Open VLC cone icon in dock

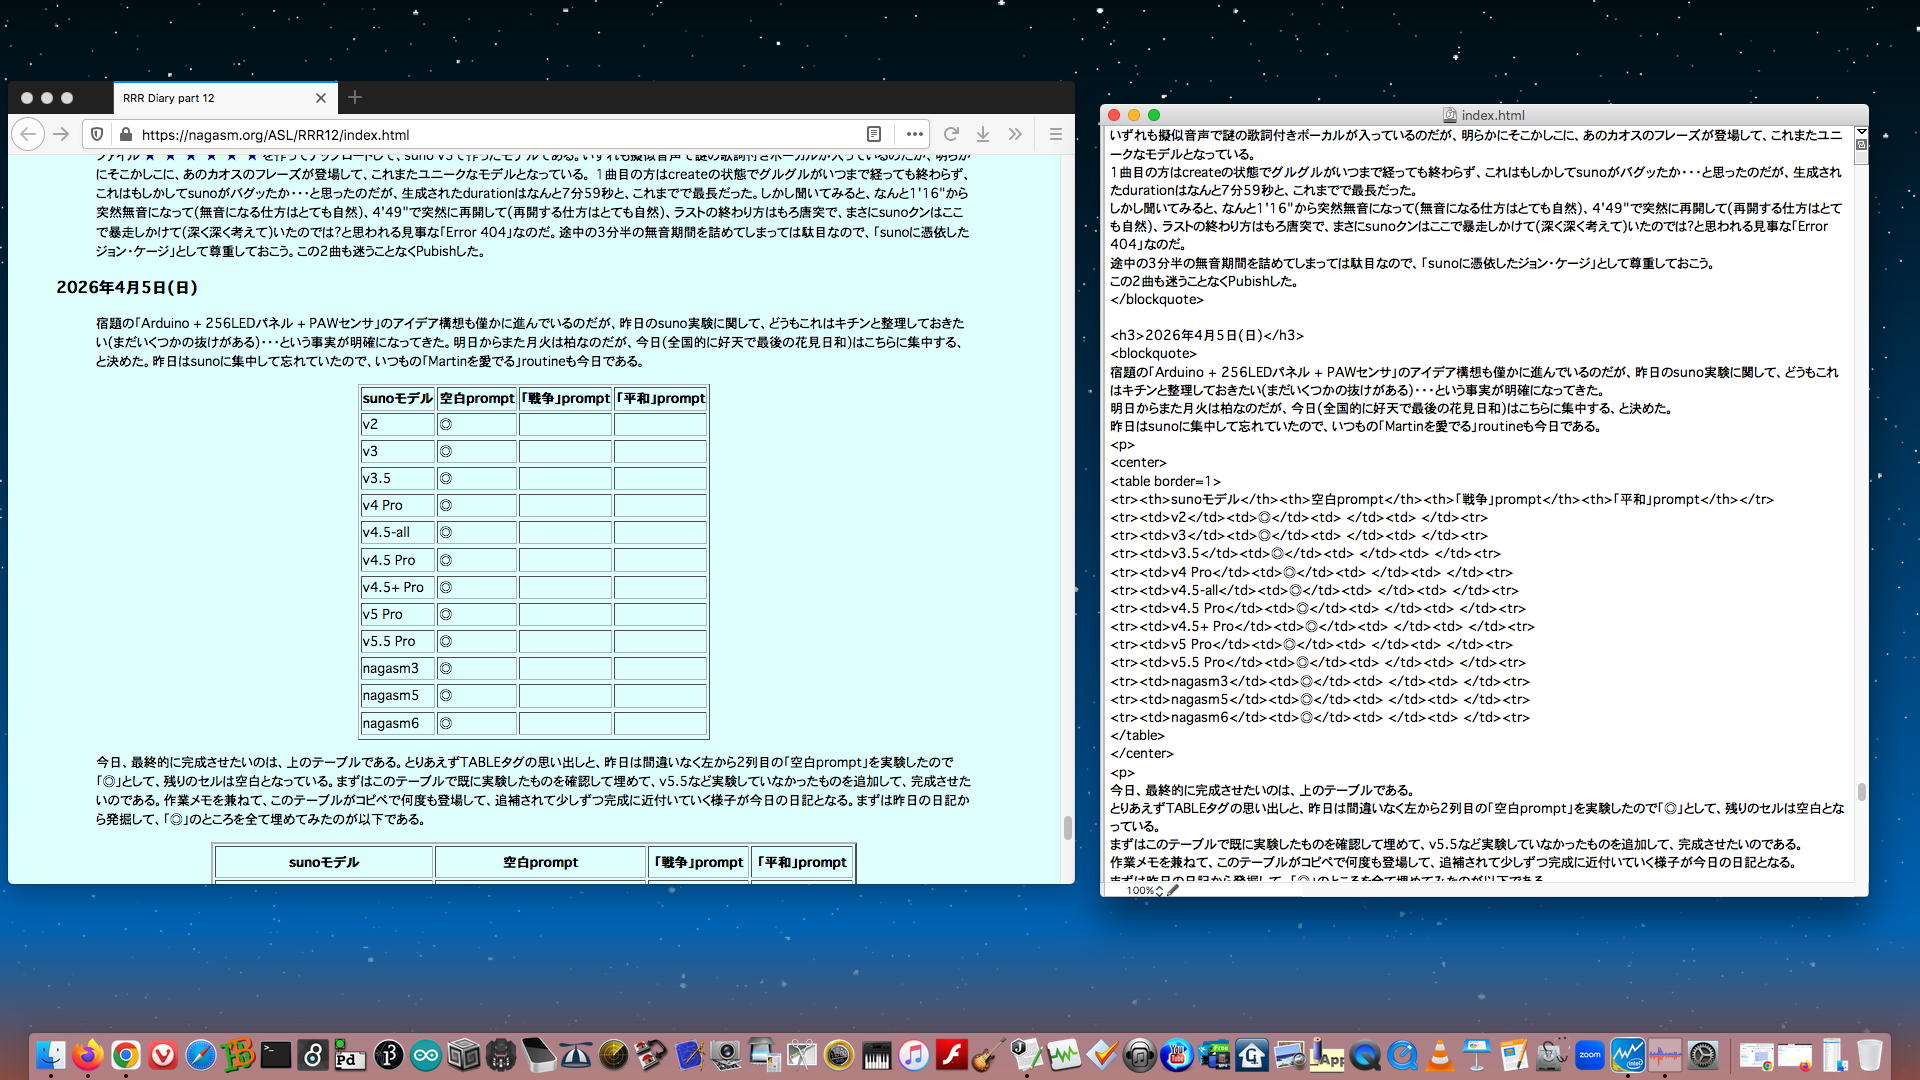pos(1440,1055)
